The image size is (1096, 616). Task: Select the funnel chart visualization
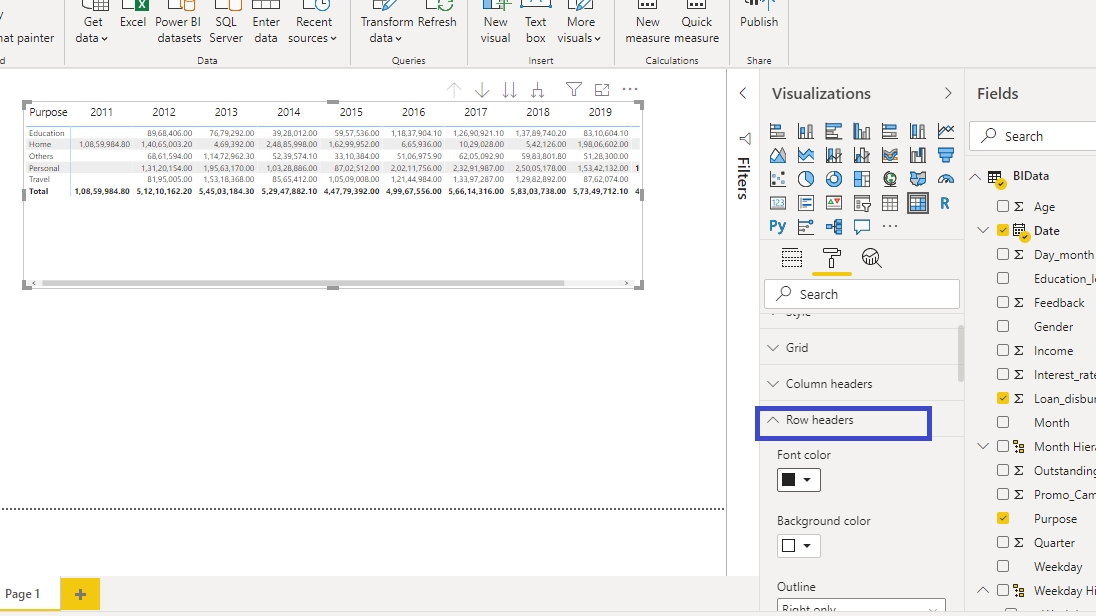coord(945,155)
